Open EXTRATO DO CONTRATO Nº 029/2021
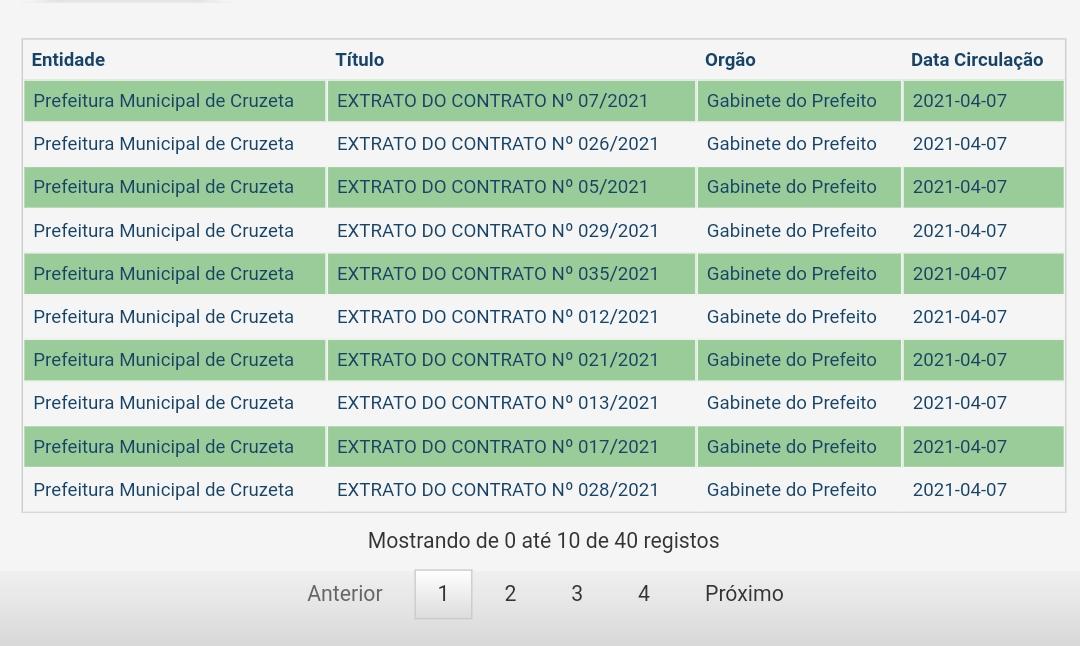 point(497,231)
